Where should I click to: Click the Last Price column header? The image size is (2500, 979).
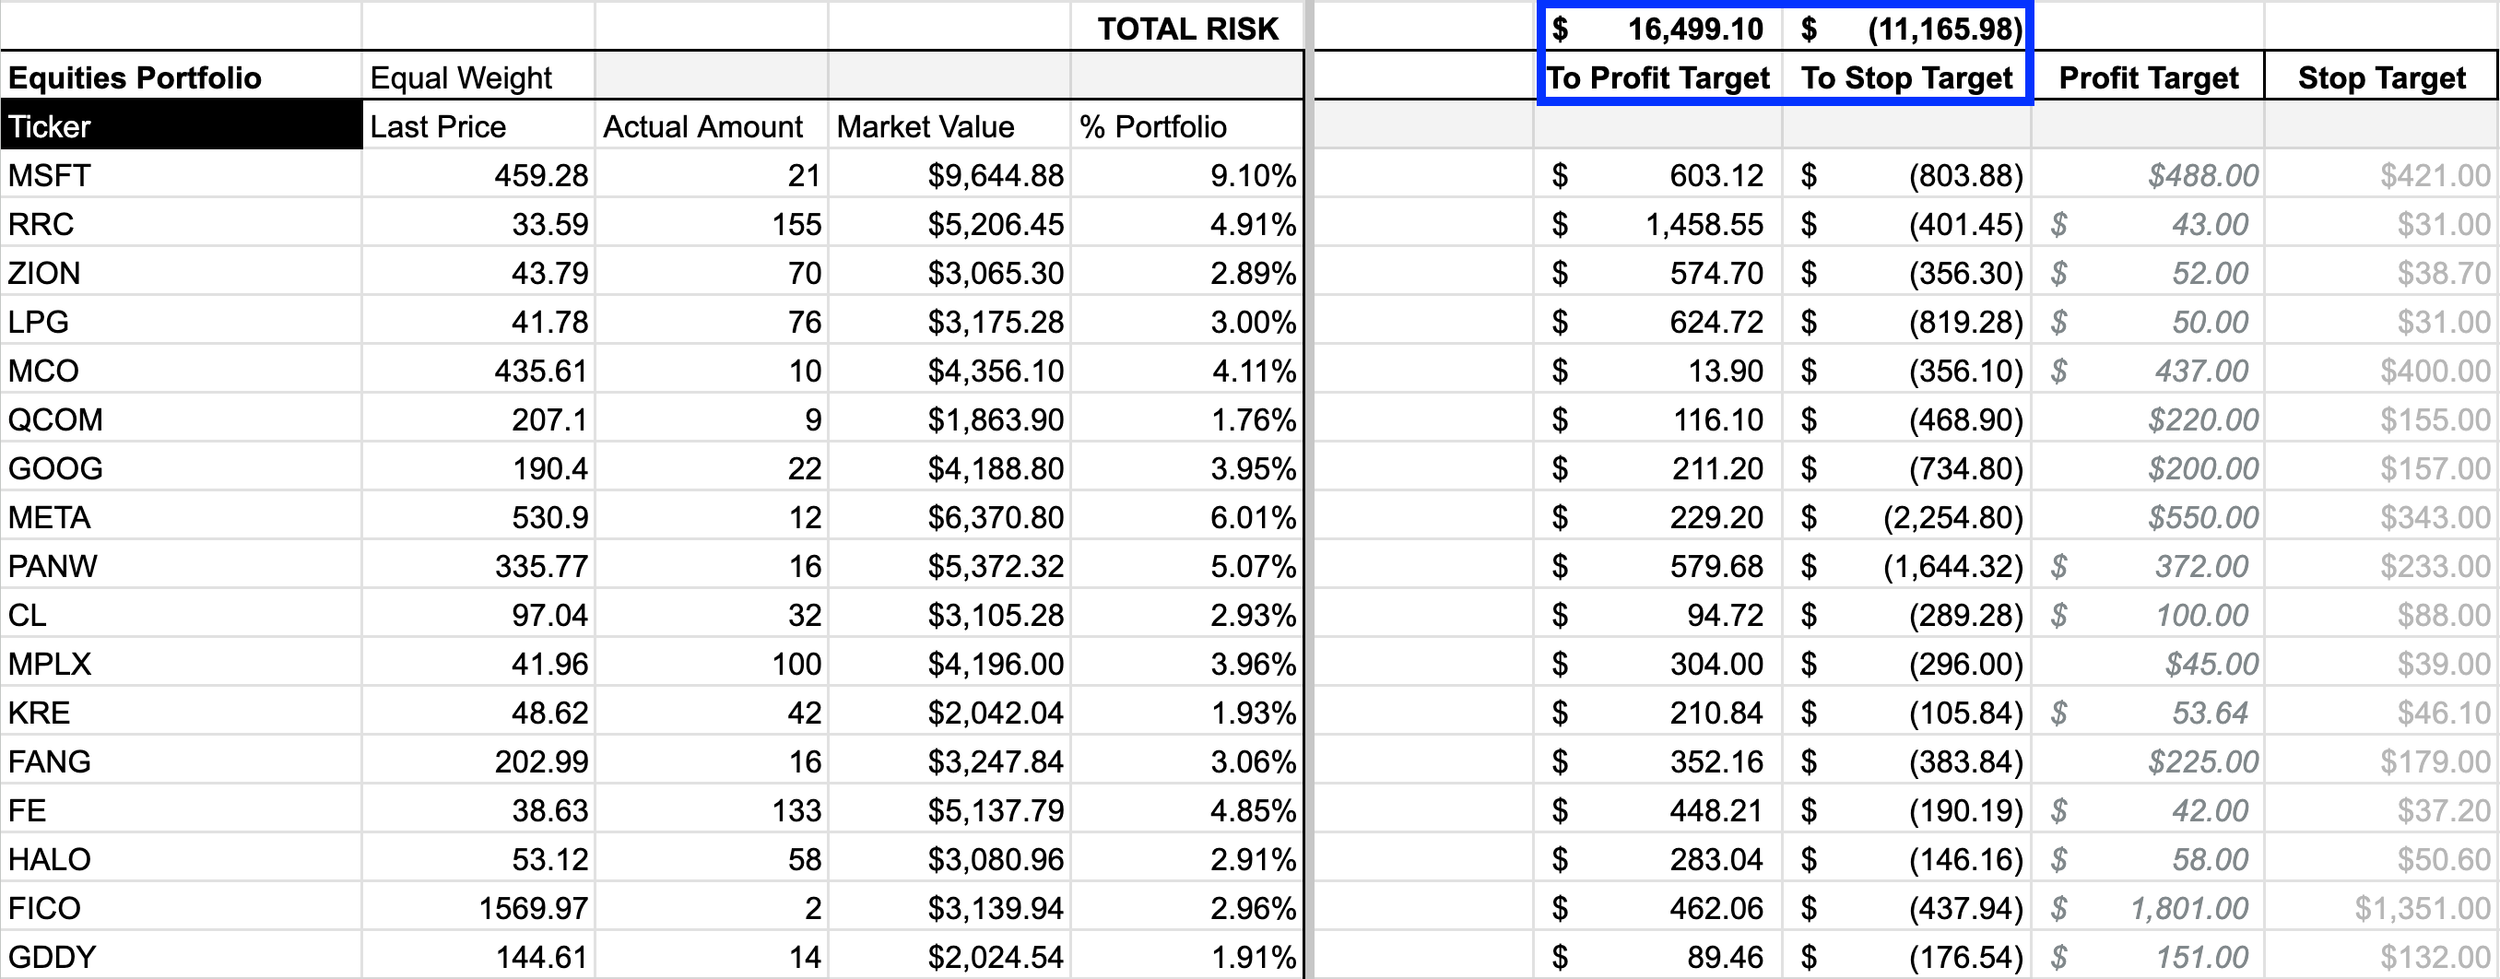[x=478, y=126]
